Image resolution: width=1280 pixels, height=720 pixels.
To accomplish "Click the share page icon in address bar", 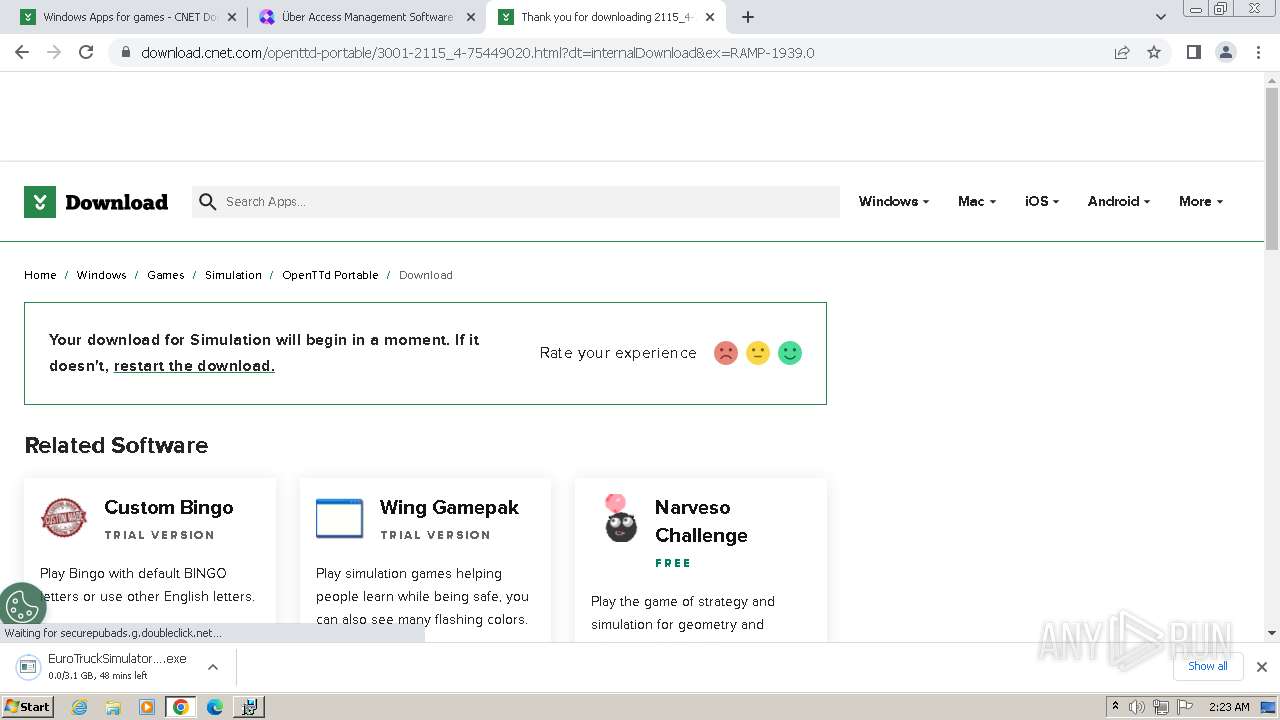I will (1122, 52).
